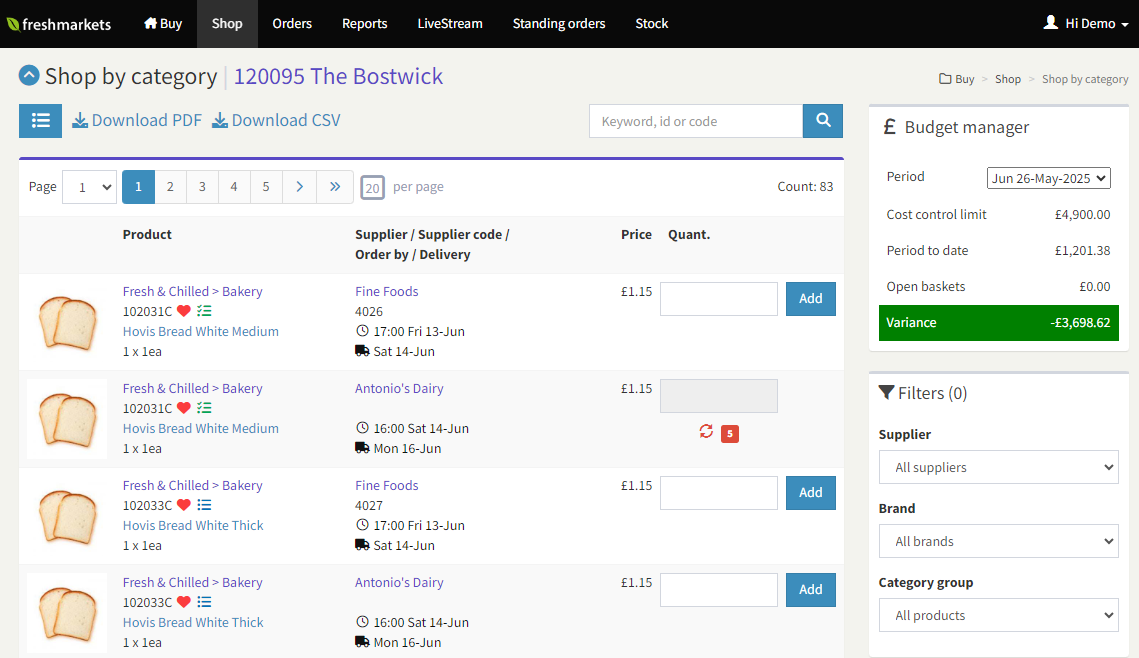
Task: Click the search magnifier button
Action: click(823, 121)
